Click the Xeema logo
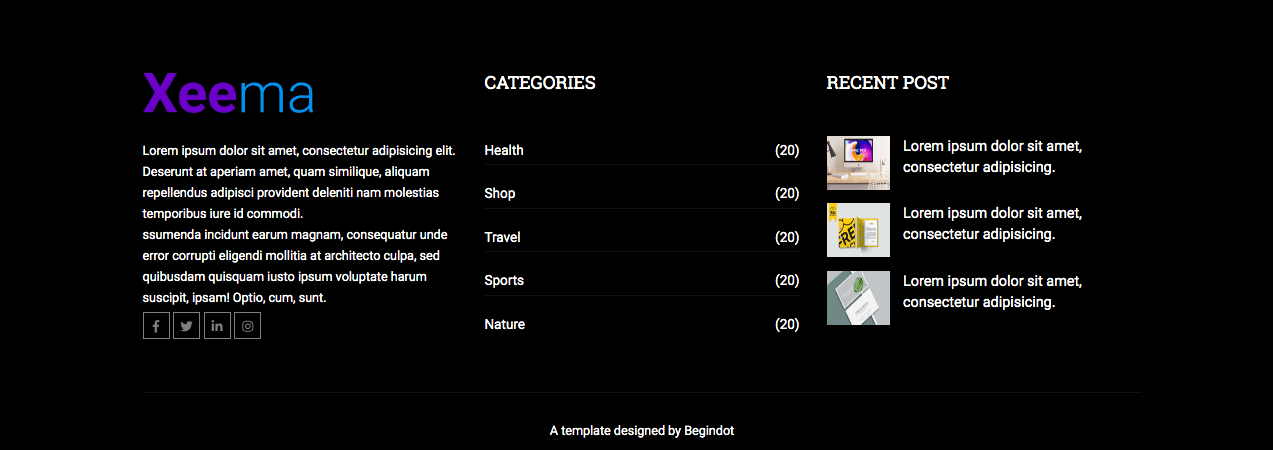This screenshot has height=450, width=1273. [228, 94]
